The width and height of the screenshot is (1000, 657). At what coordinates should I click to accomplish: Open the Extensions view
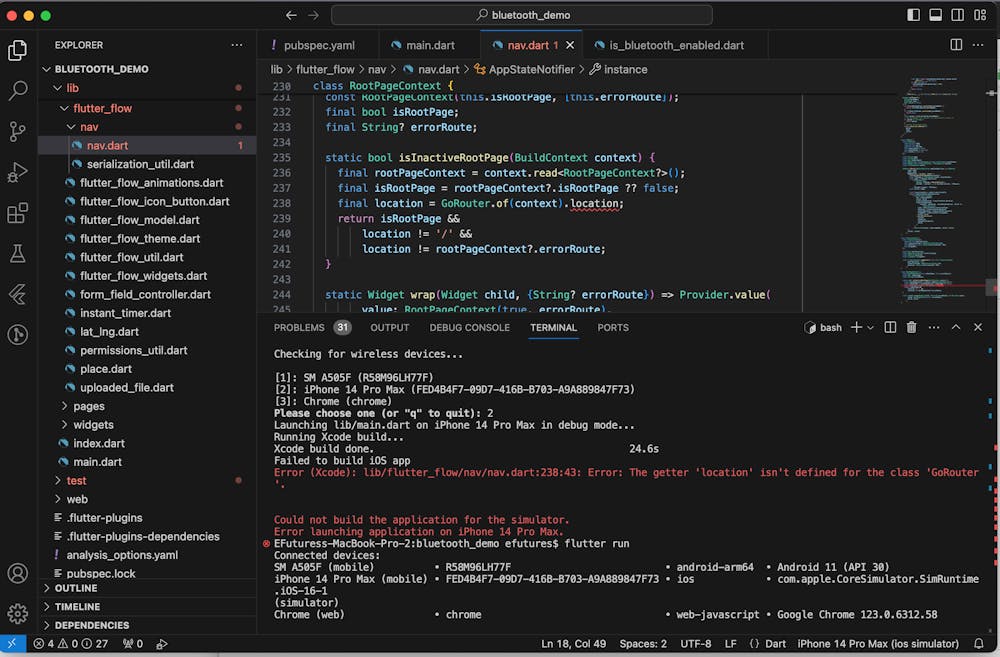tap(17, 213)
